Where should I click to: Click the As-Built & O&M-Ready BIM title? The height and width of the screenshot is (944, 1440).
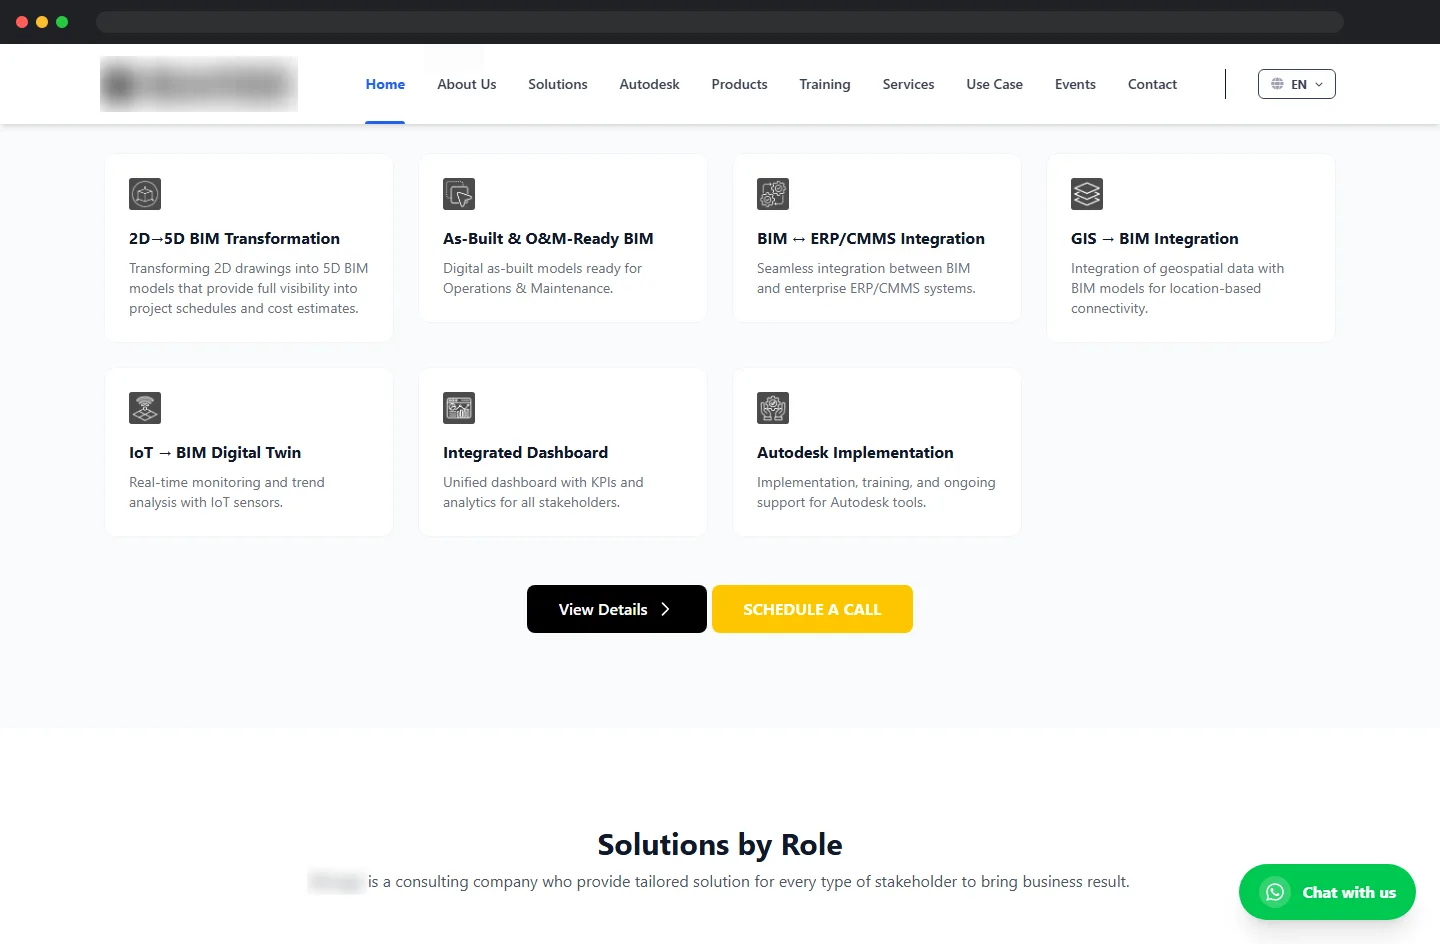pyautogui.click(x=548, y=238)
